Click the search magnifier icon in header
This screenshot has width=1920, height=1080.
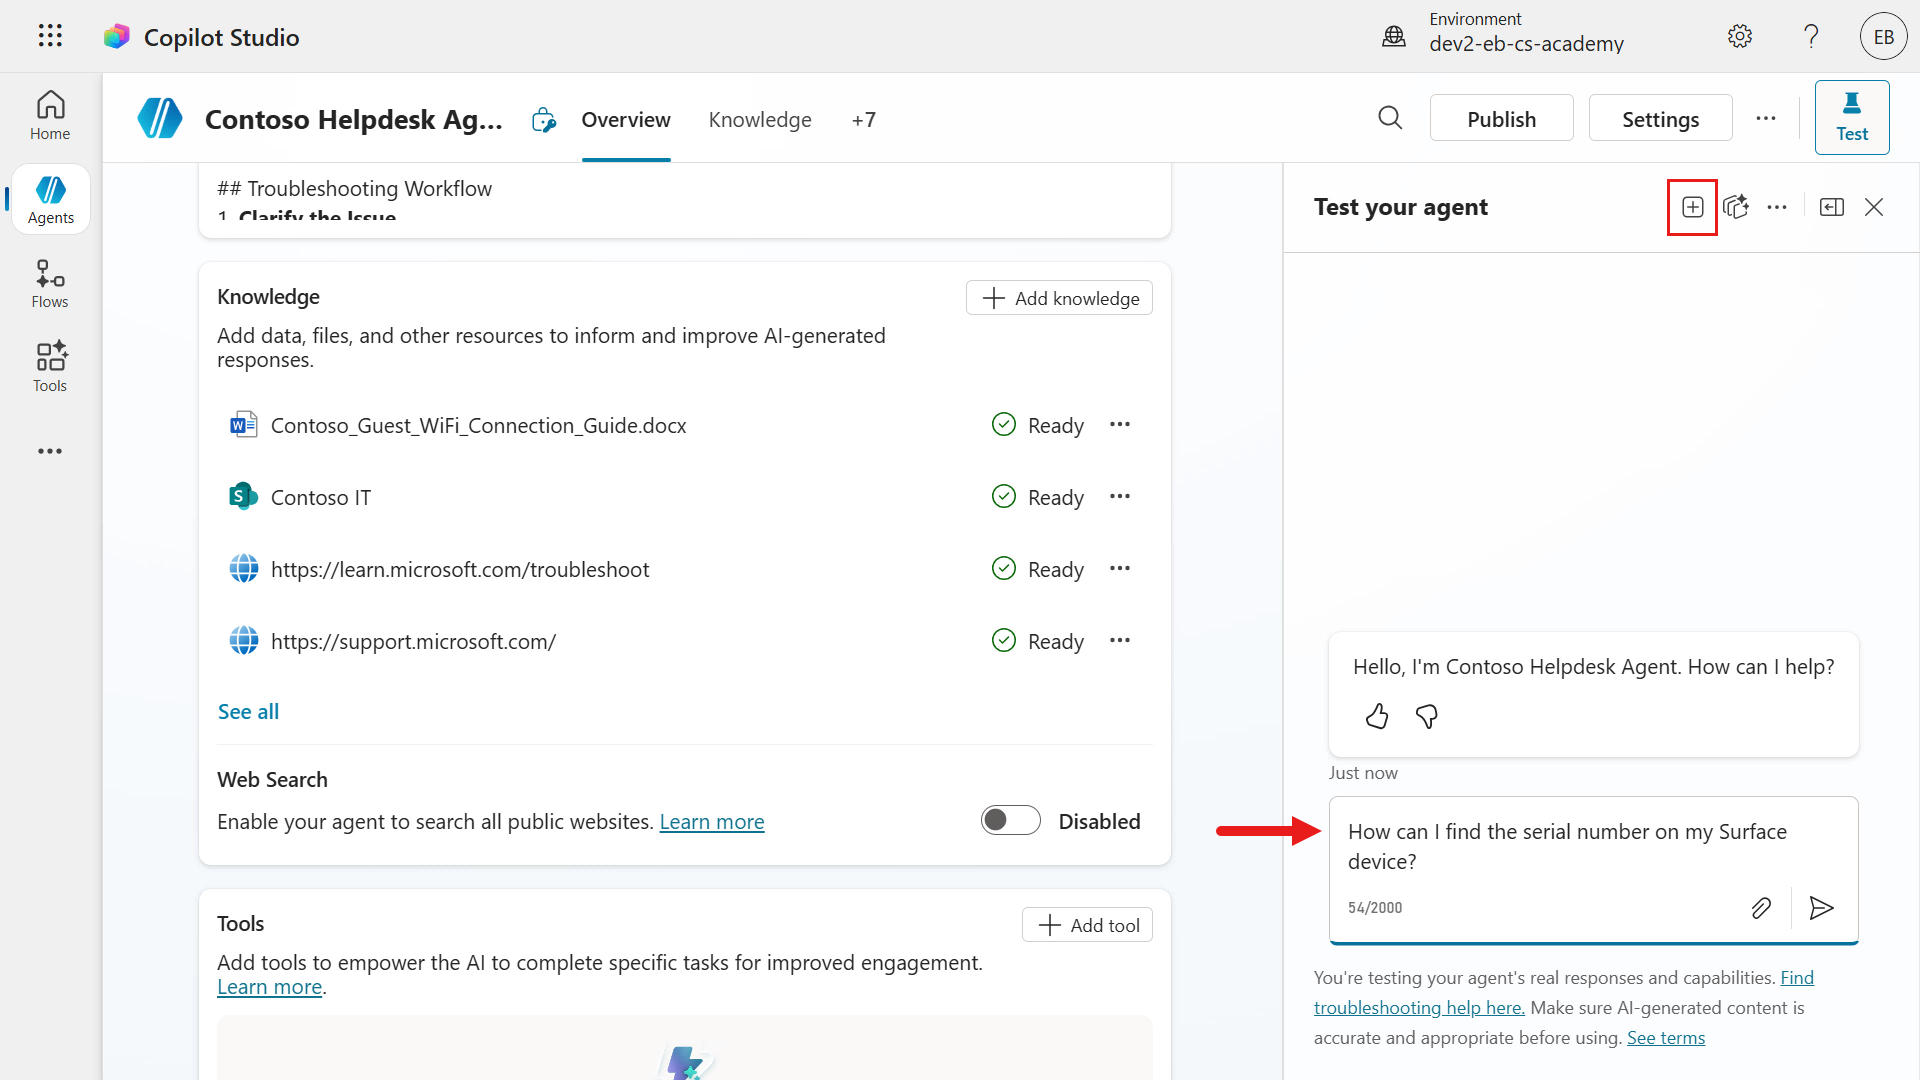[1390, 119]
